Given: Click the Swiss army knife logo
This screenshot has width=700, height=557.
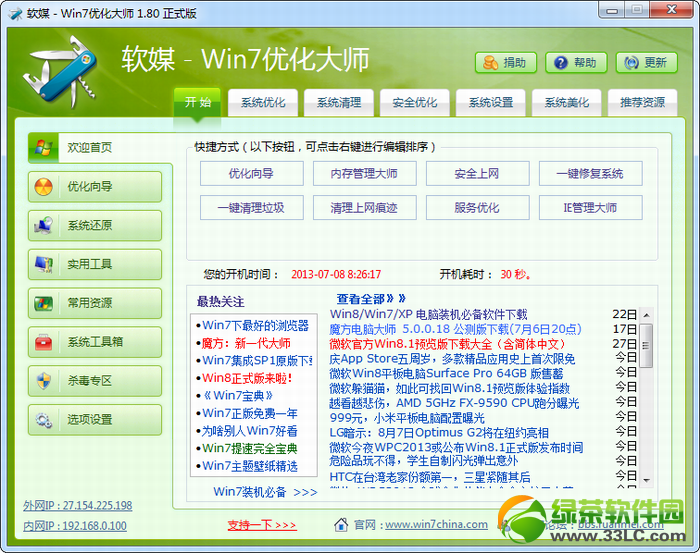Looking at the screenshot, I should (x=60, y=71).
